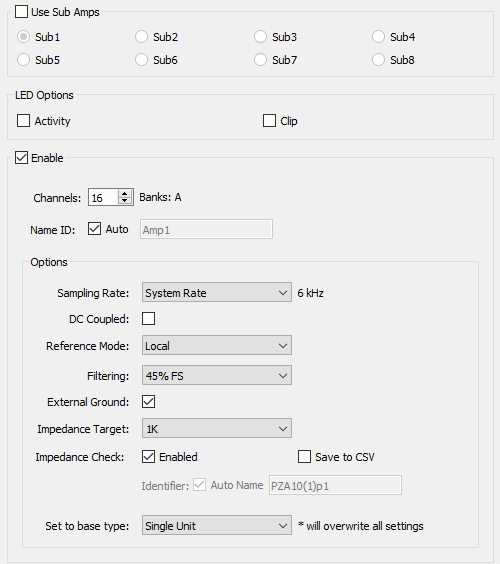Choose the Sub7 radio option
The width and height of the screenshot is (500, 564).
(260, 60)
